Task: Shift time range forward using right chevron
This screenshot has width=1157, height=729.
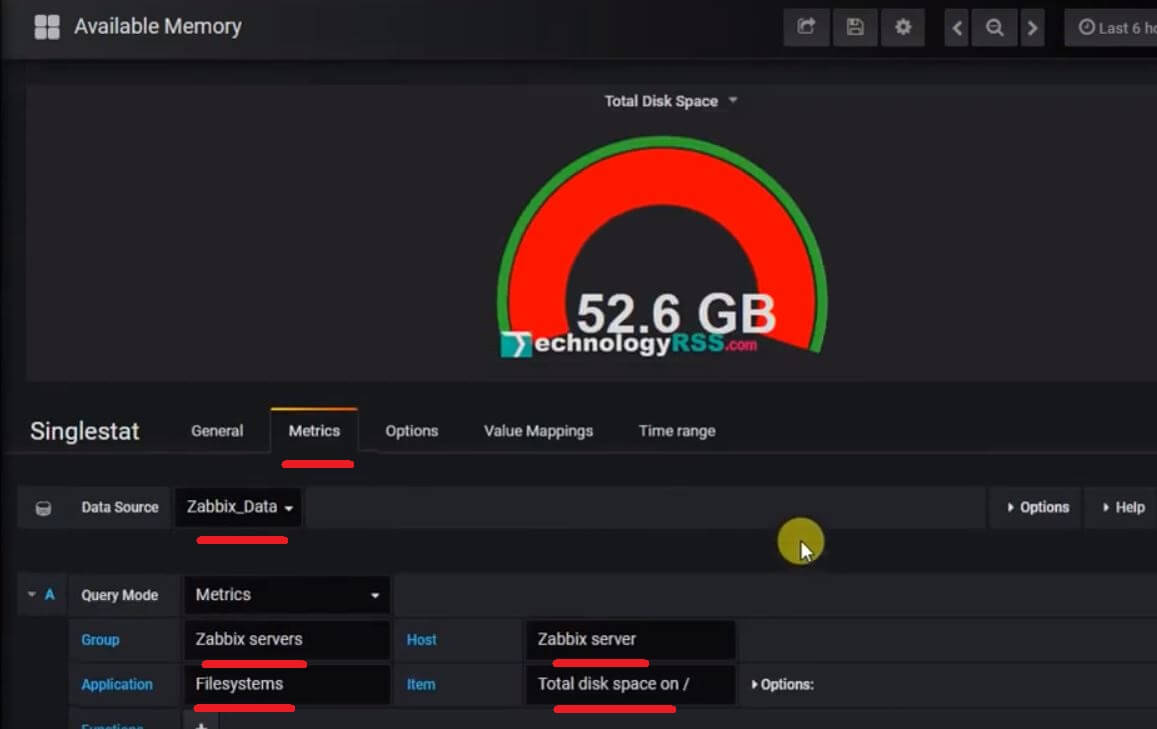Action: (x=1032, y=27)
